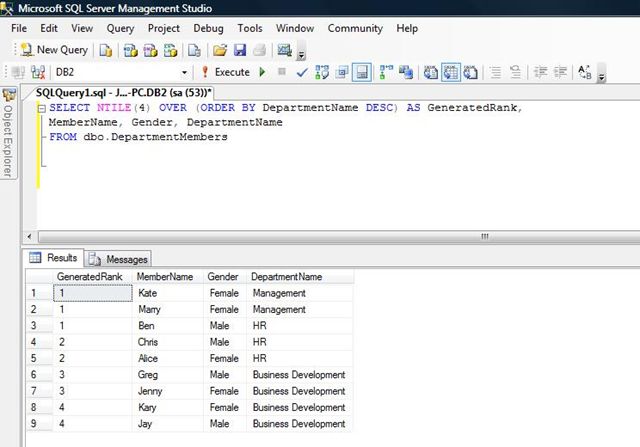This screenshot has height=447, width=640.
Task: Click the editor scrollbar left arrow
Action: pyautogui.click(x=29, y=236)
